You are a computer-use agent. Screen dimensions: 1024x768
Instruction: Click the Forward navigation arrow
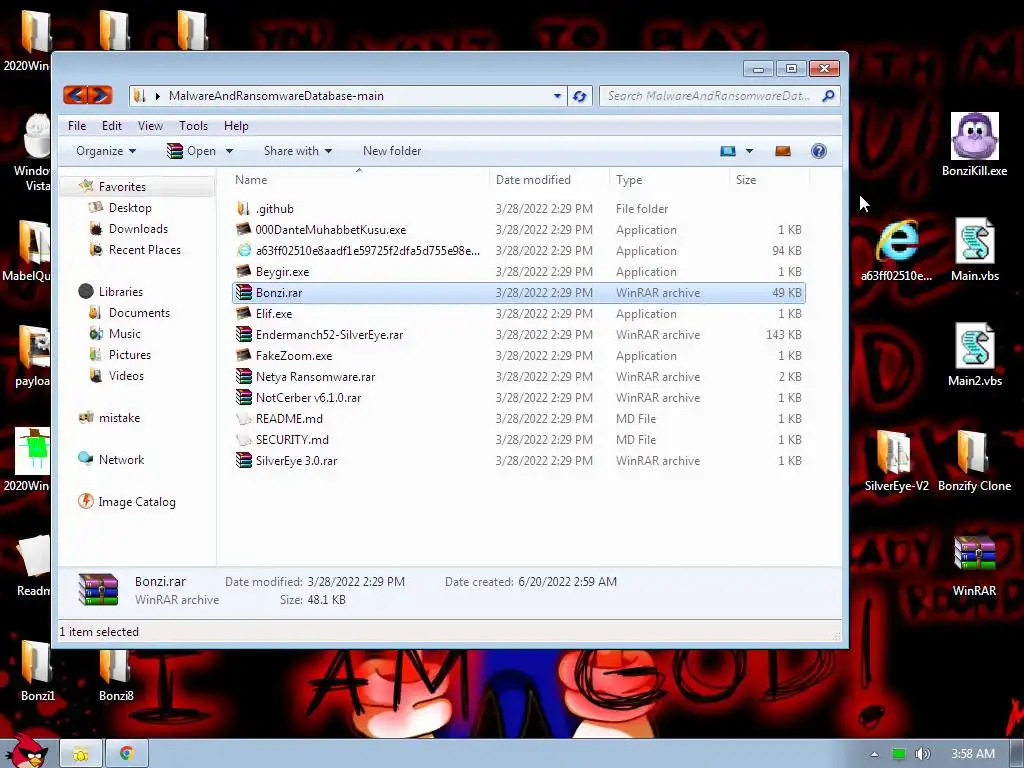click(x=100, y=95)
